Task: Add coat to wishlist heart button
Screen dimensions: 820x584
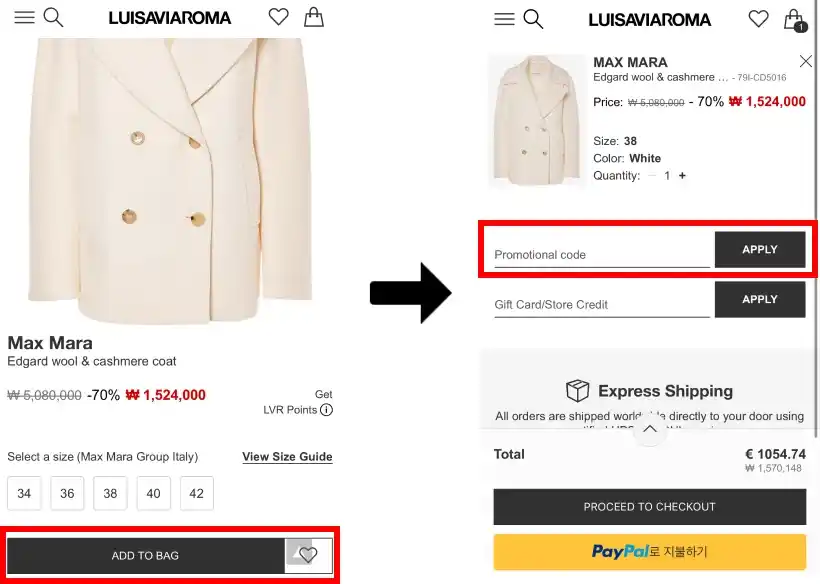Action: click(308, 555)
